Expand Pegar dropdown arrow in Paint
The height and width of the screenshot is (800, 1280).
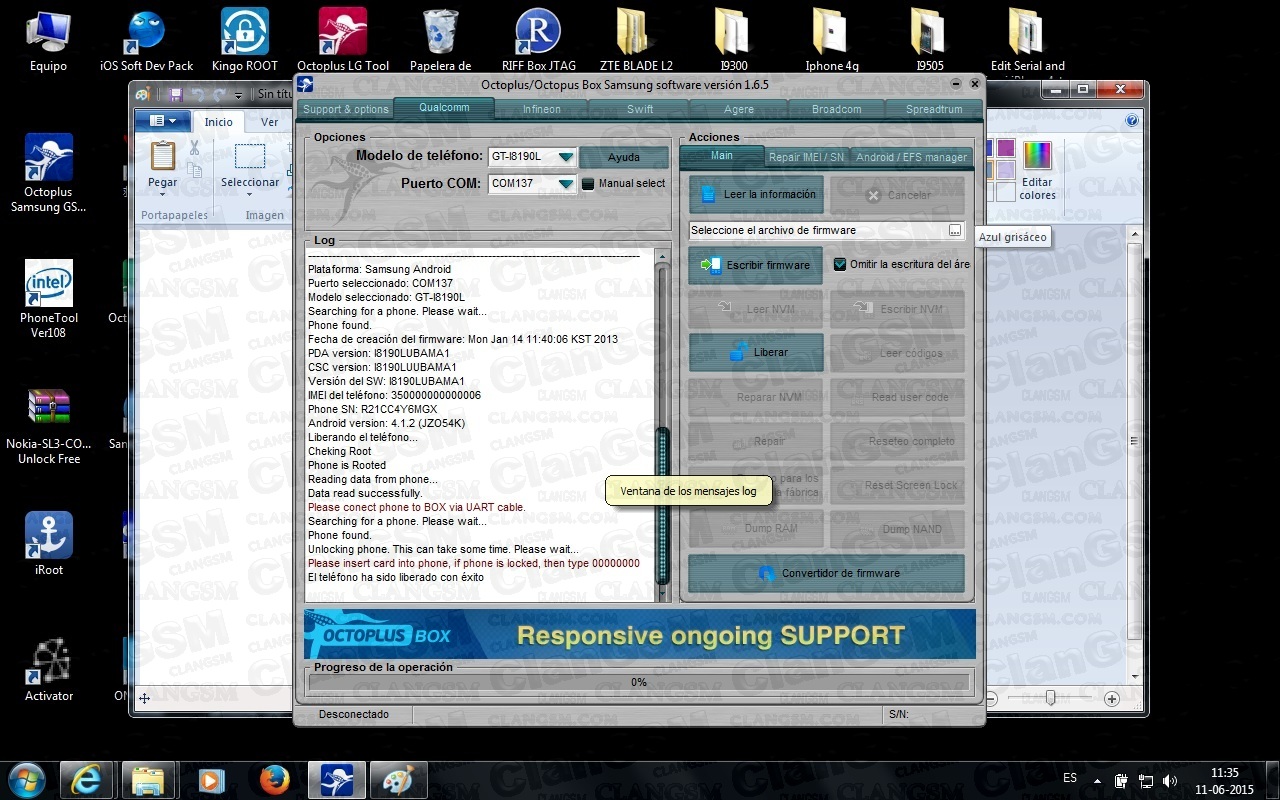tap(162, 196)
